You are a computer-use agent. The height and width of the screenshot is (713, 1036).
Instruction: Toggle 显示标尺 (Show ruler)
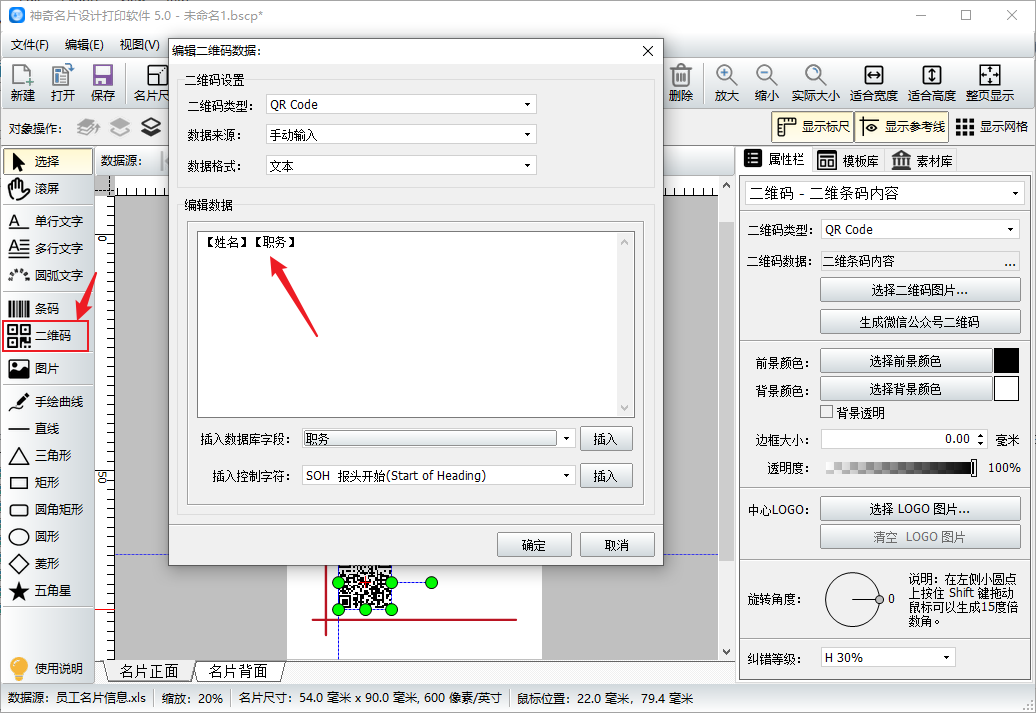coord(813,127)
